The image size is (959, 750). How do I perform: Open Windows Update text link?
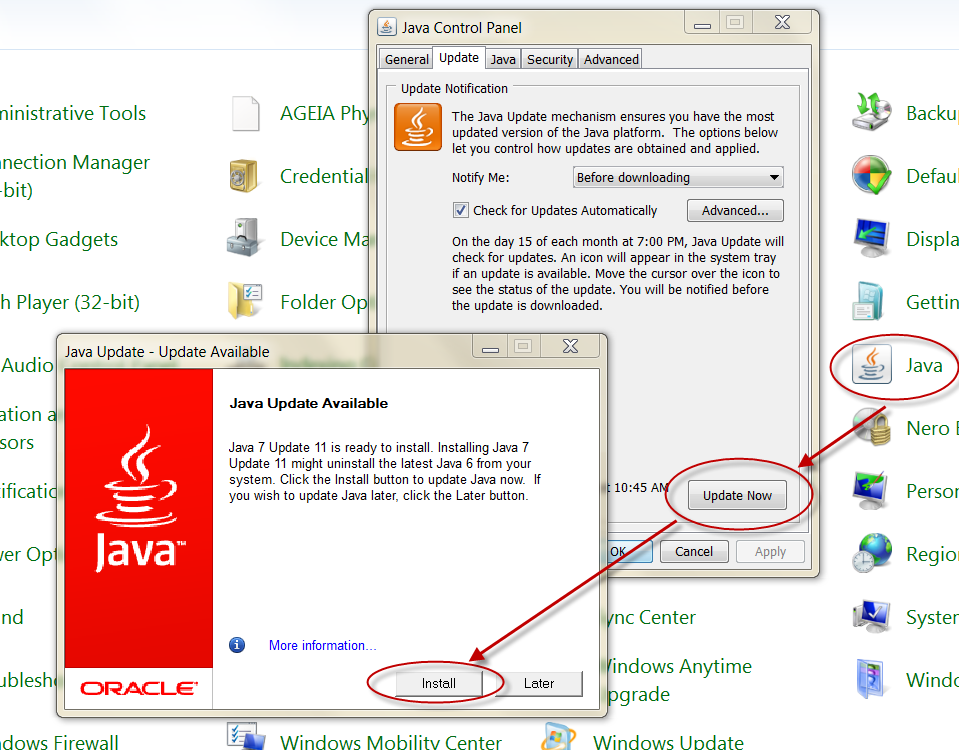(x=668, y=741)
